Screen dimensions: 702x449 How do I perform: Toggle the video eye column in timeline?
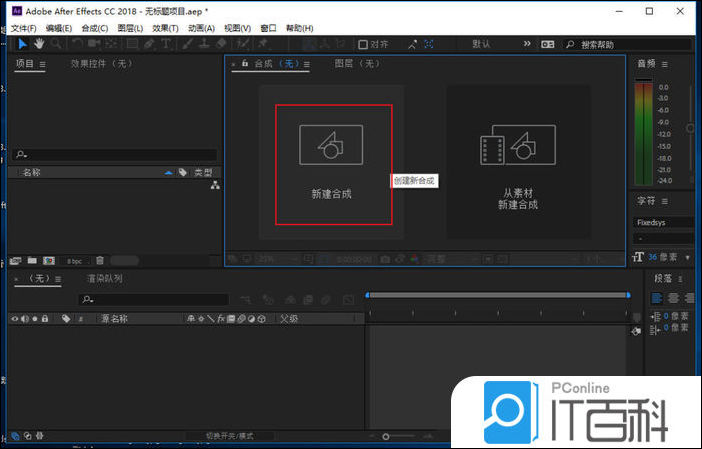coord(14,319)
